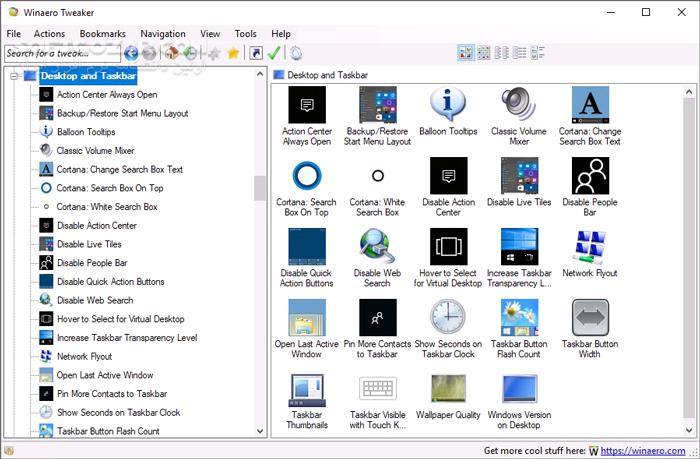700x459 pixels.
Task: Collapse the Desktop and Taskbar tree node
Action: pyautogui.click(x=14, y=76)
